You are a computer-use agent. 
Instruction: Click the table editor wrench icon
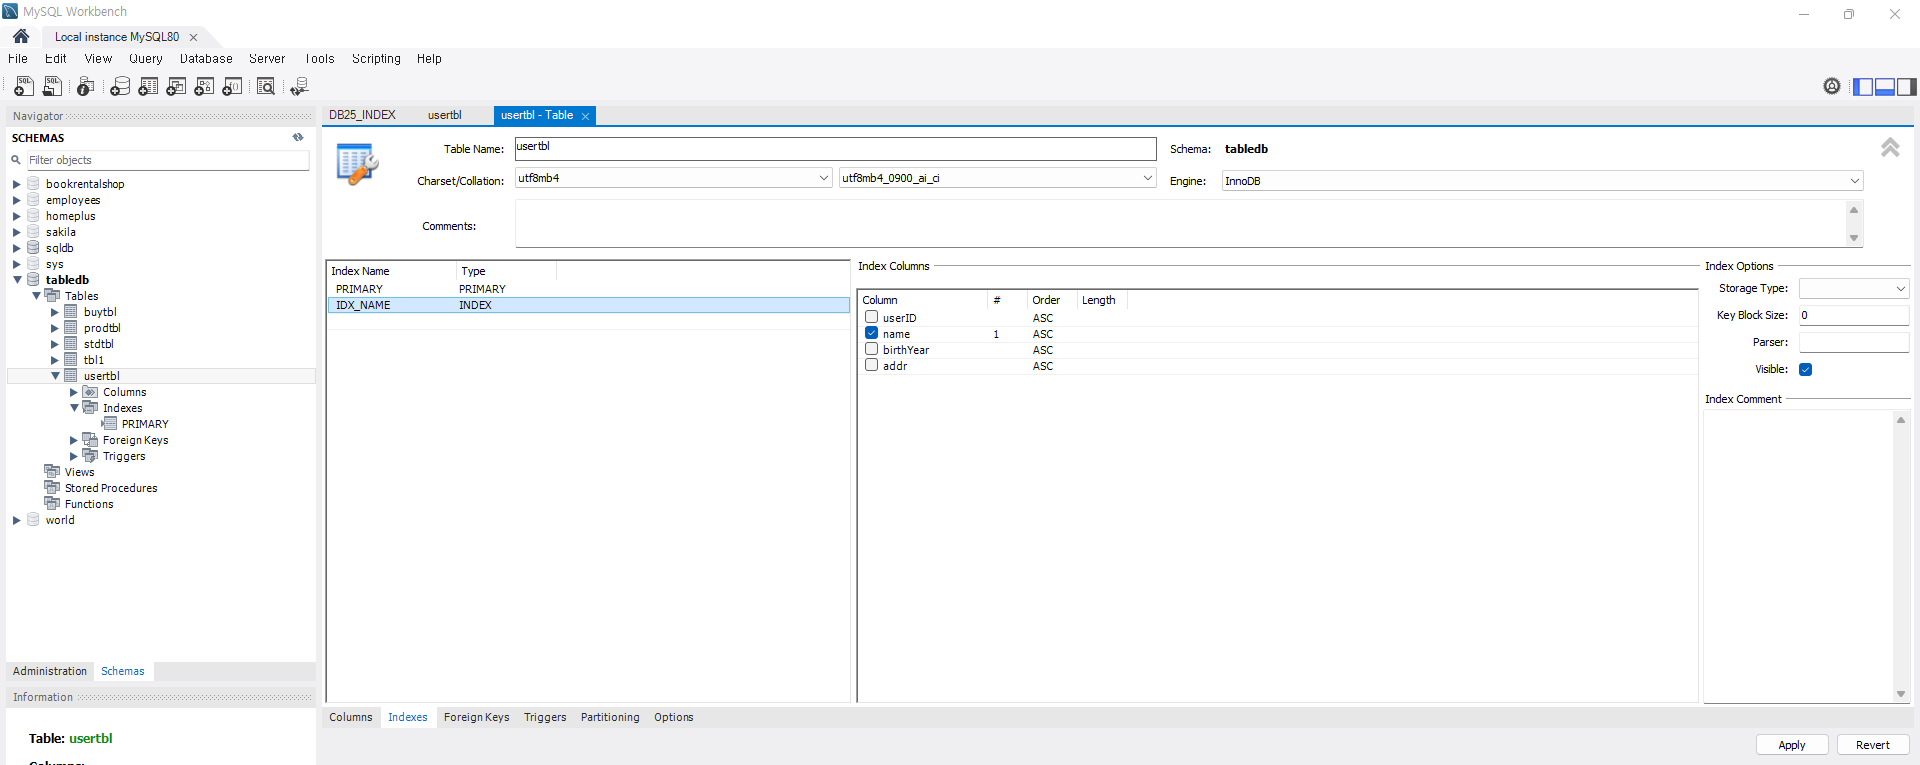pyautogui.click(x=357, y=164)
